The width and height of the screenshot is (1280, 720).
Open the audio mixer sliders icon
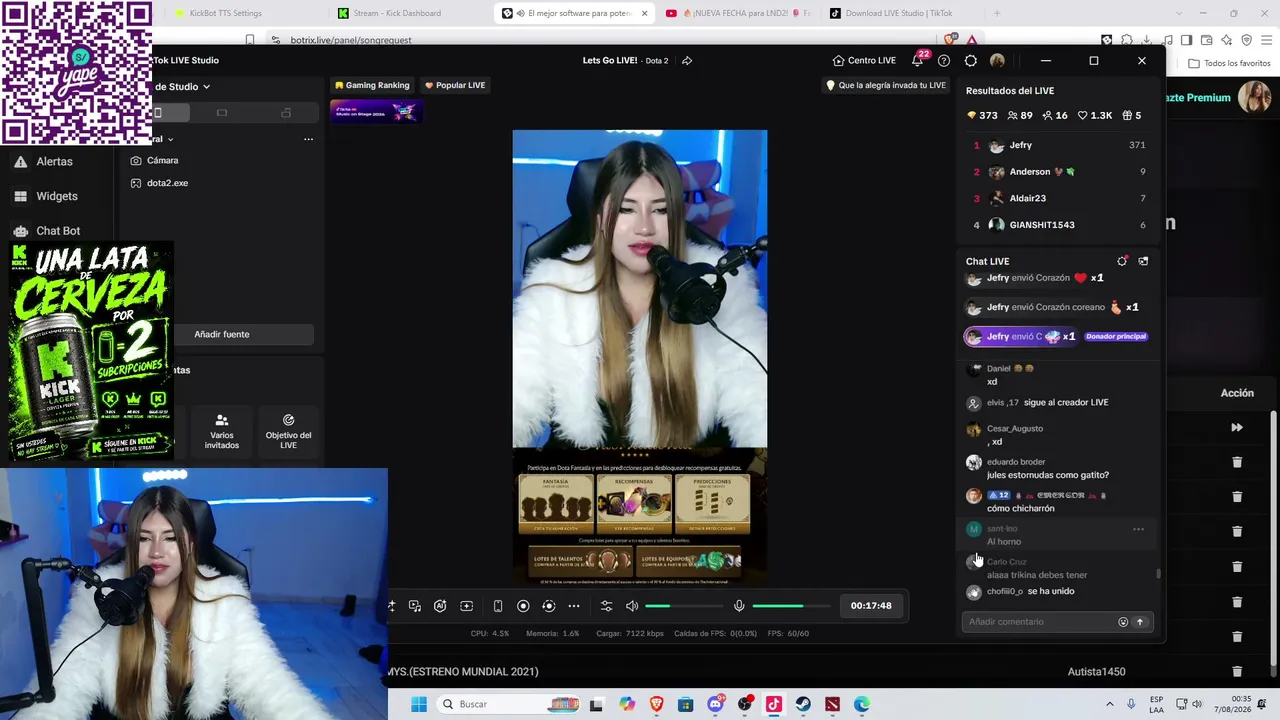click(x=606, y=606)
